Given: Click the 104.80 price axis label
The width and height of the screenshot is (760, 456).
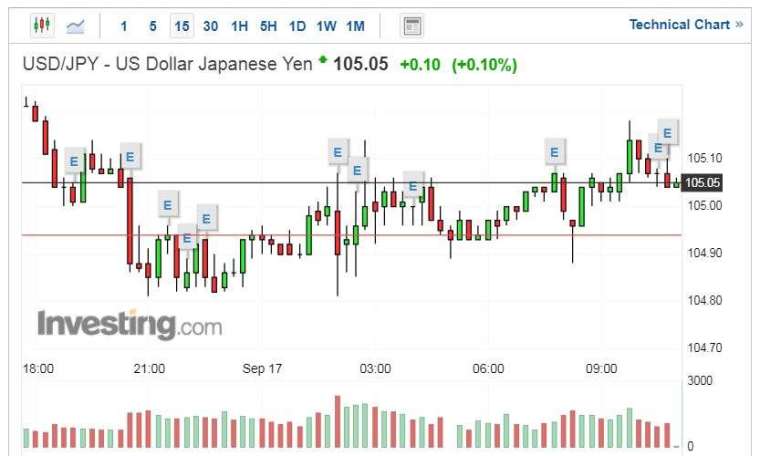Looking at the screenshot, I should click(704, 300).
